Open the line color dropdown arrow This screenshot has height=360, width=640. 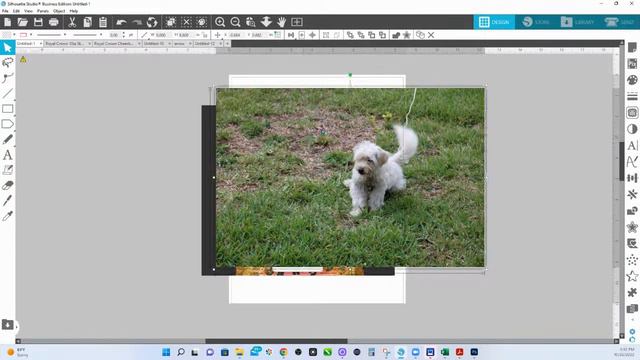click(31, 35)
